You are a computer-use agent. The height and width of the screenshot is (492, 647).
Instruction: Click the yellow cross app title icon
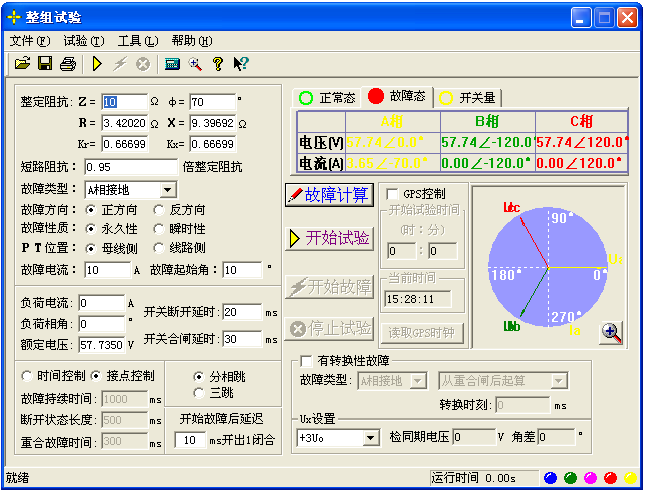click(x=14, y=17)
